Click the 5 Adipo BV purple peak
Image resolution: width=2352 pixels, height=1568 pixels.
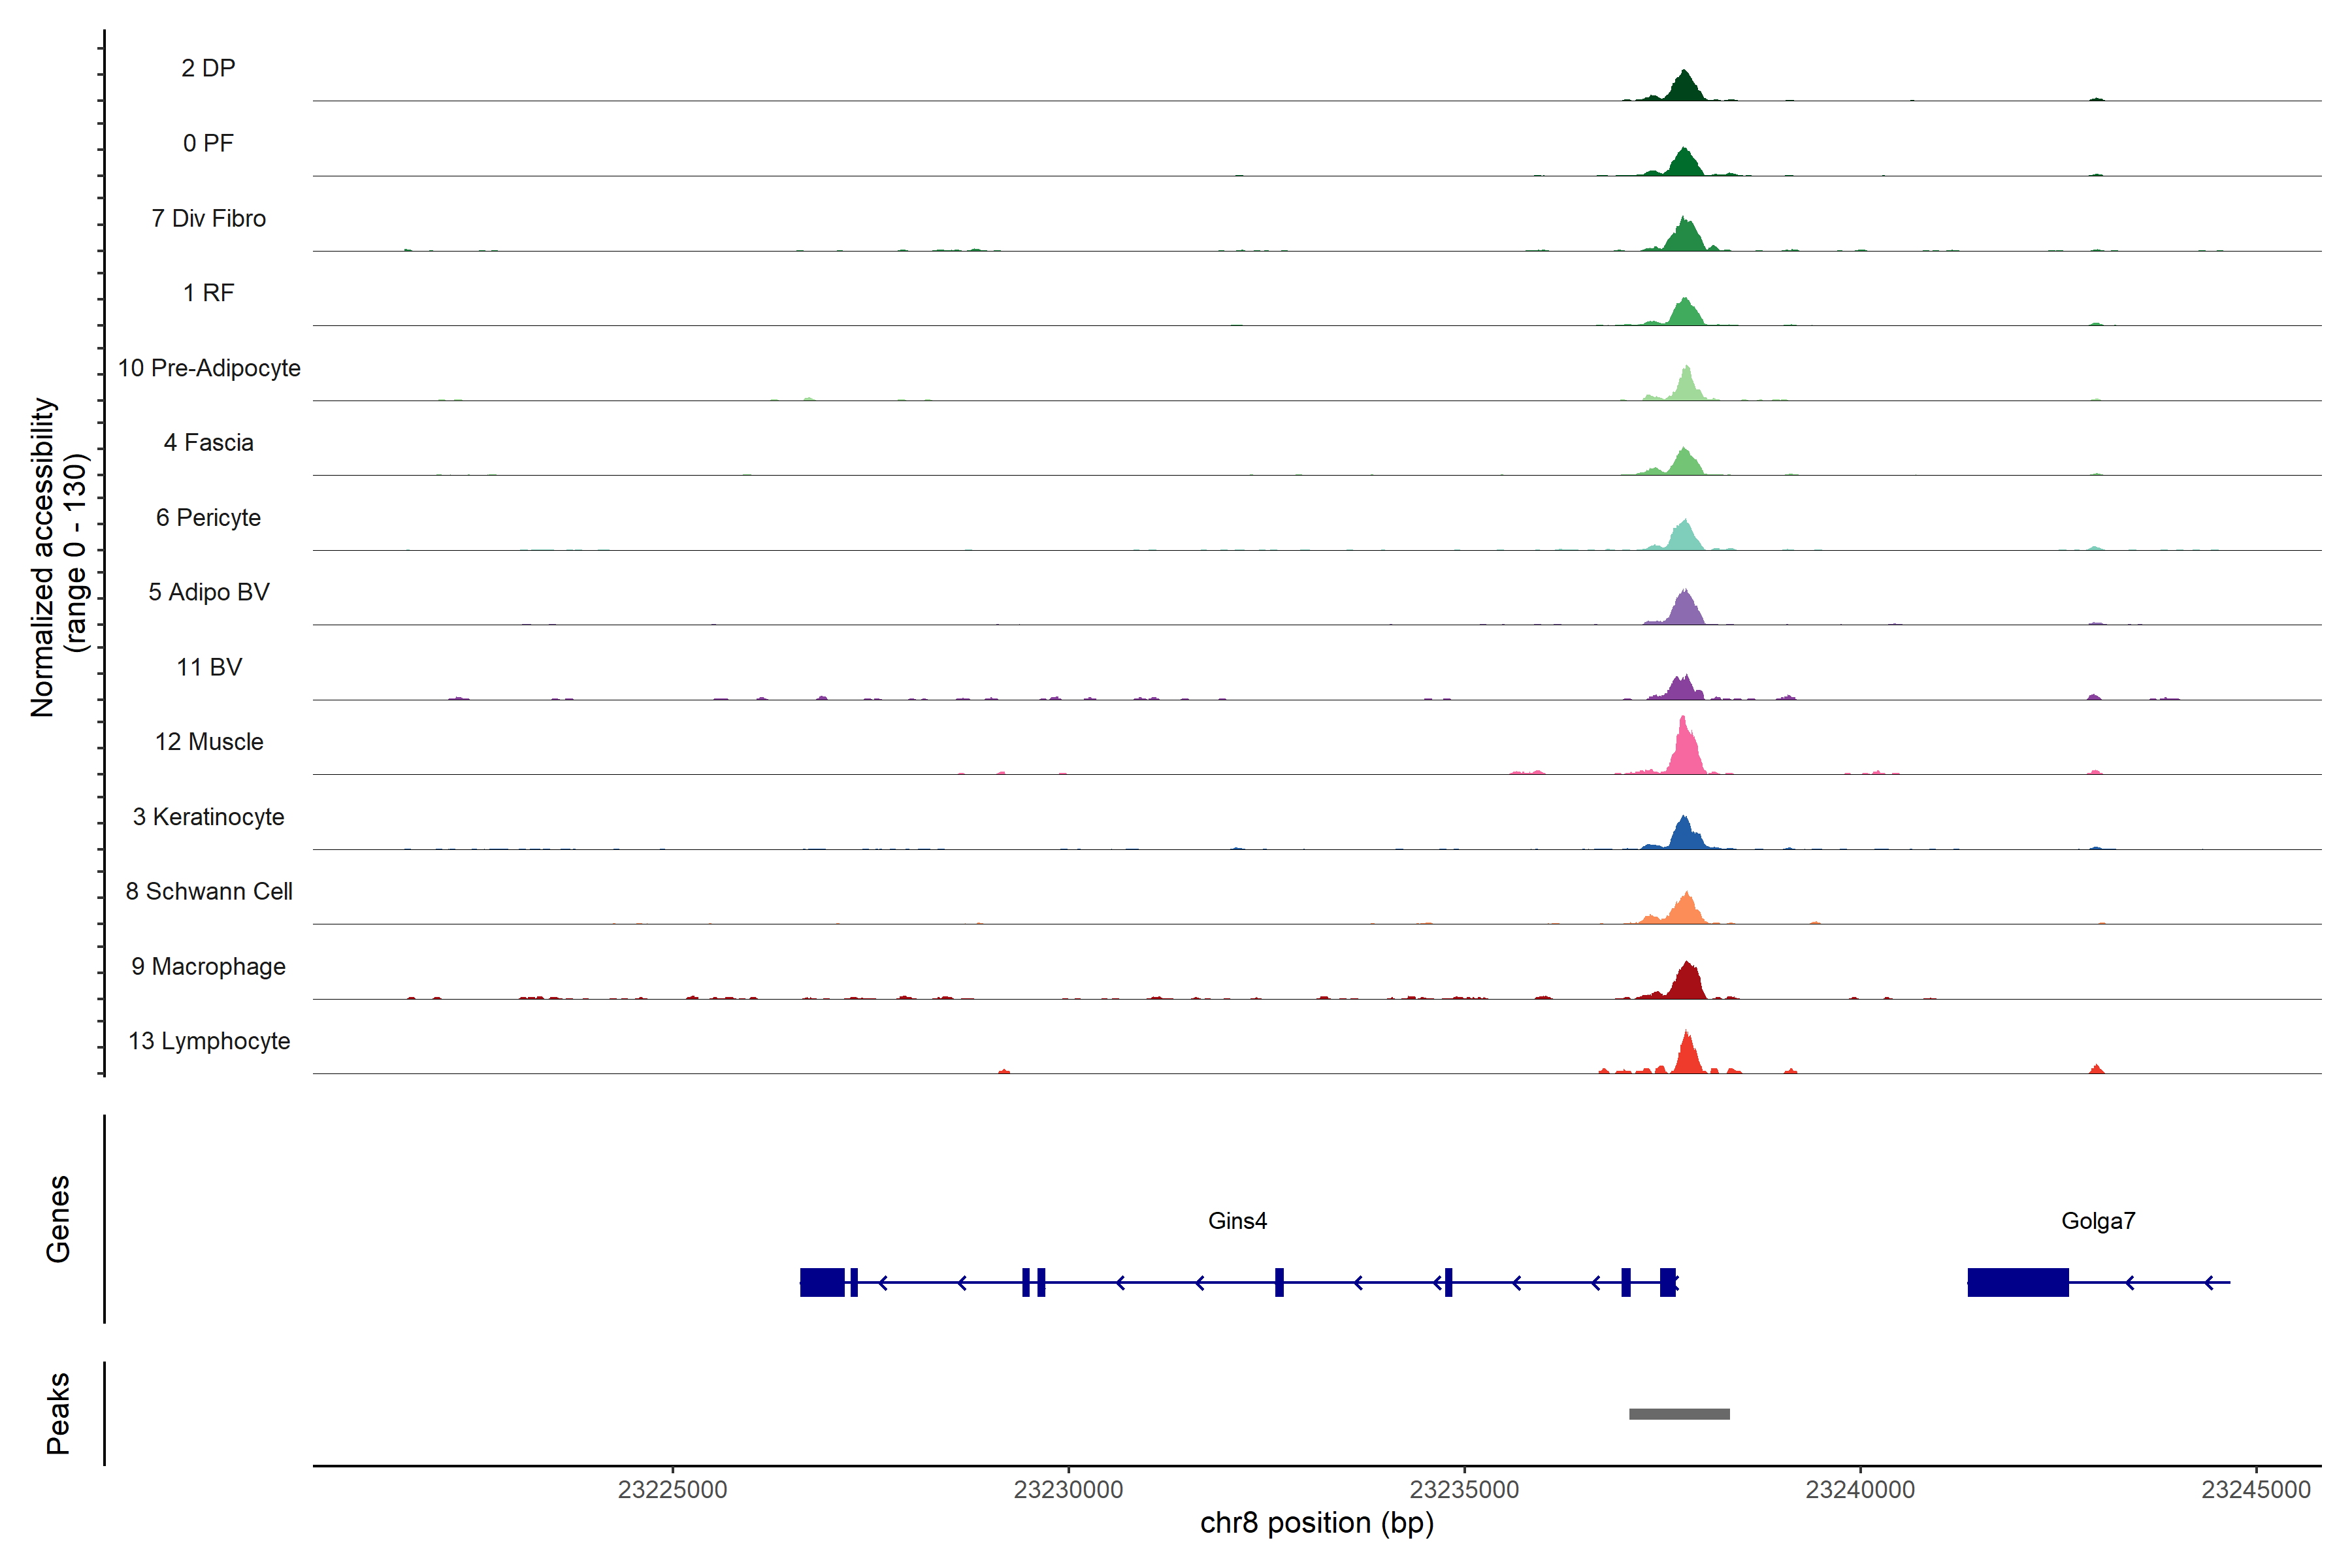pos(1686,611)
